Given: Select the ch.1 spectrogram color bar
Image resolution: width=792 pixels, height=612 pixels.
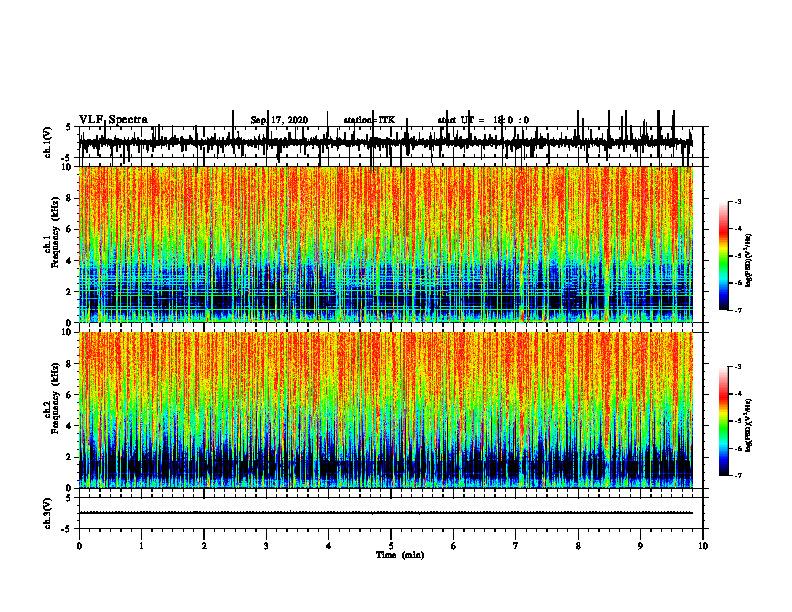Looking at the screenshot, I should click(x=723, y=256).
